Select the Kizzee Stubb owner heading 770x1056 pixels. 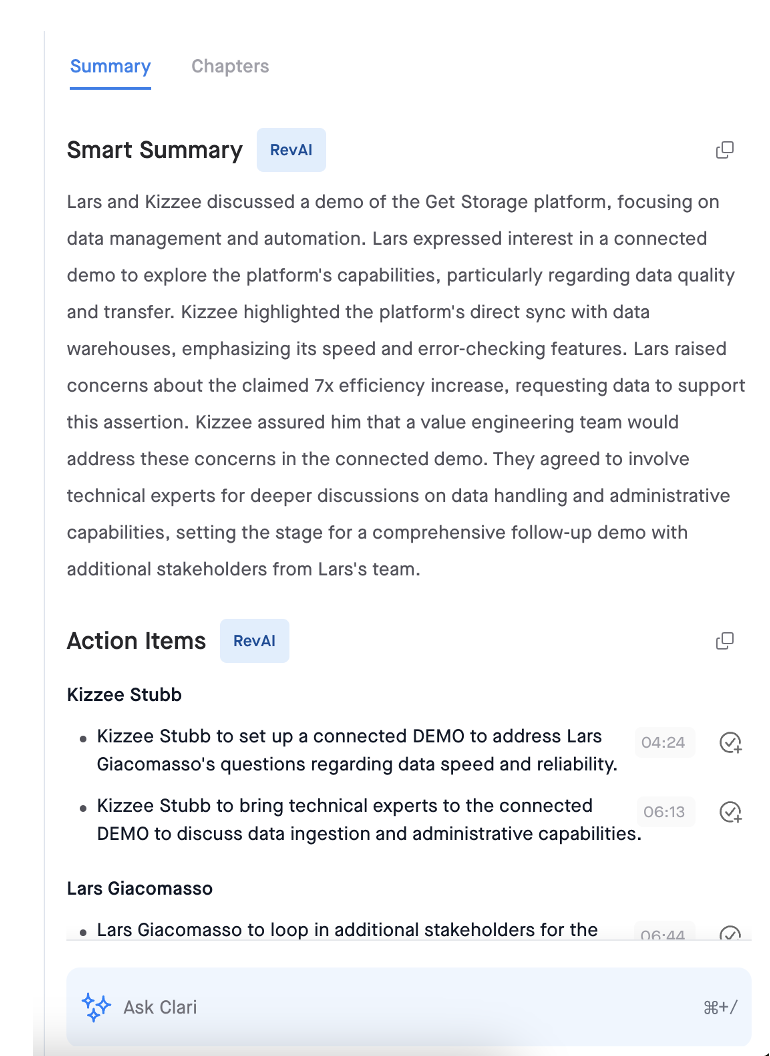point(125,694)
